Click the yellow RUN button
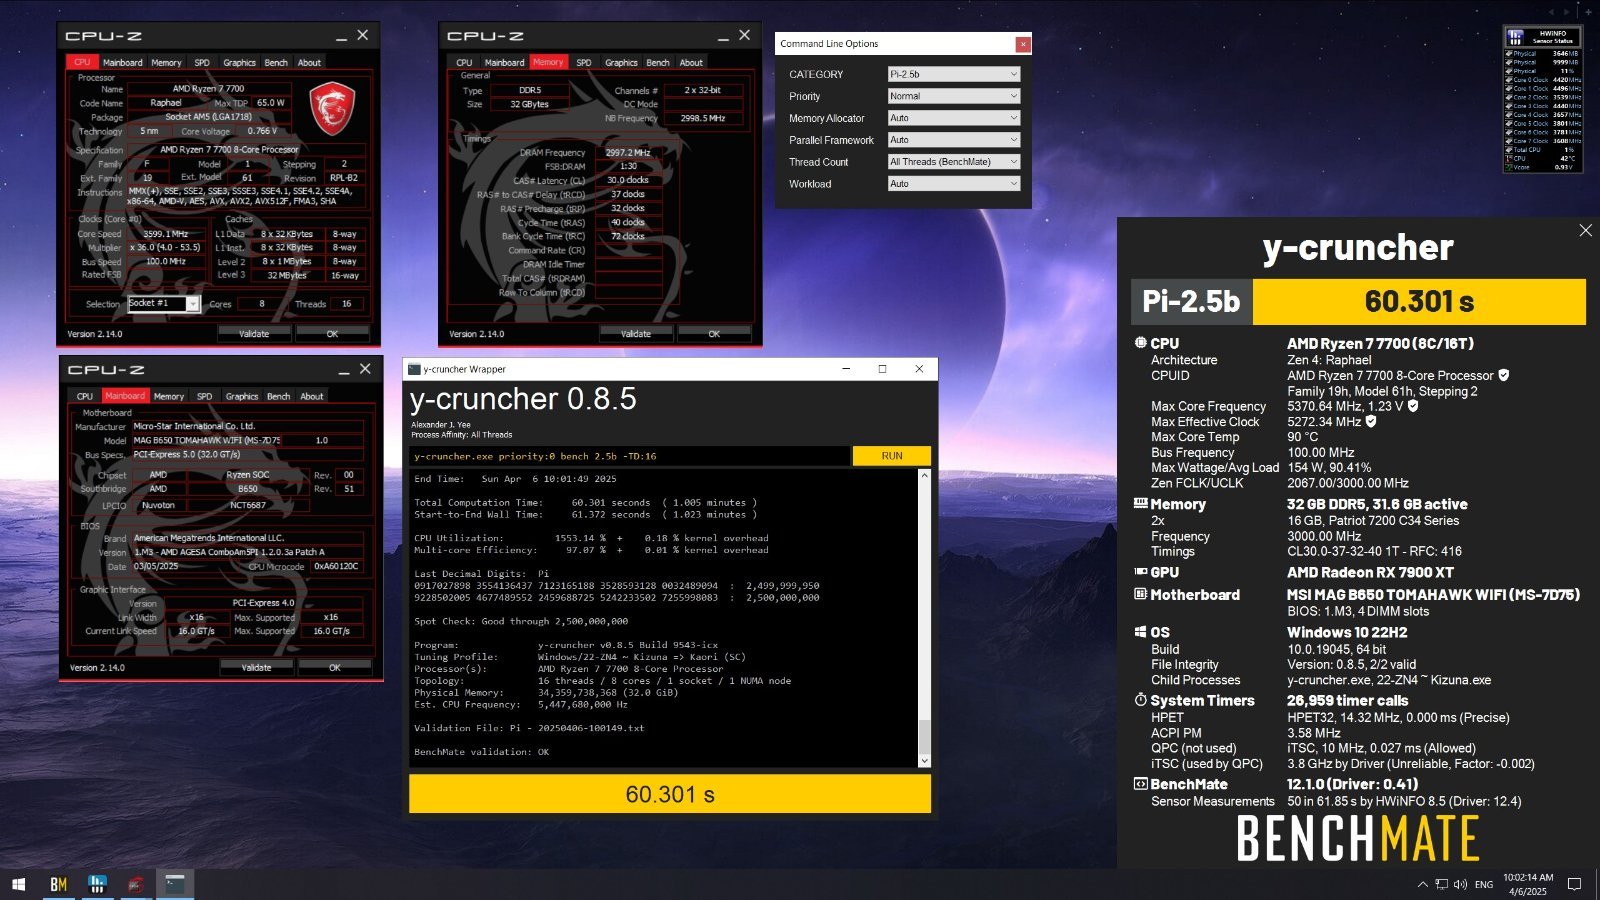Image resolution: width=1600 pixels, height=900 pixels. click(892, 456)
